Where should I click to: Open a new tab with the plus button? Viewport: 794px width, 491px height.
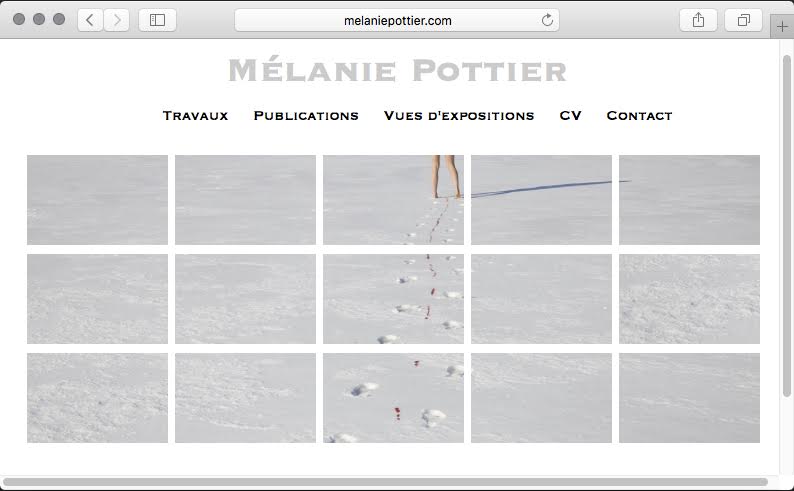coord(782,27)
